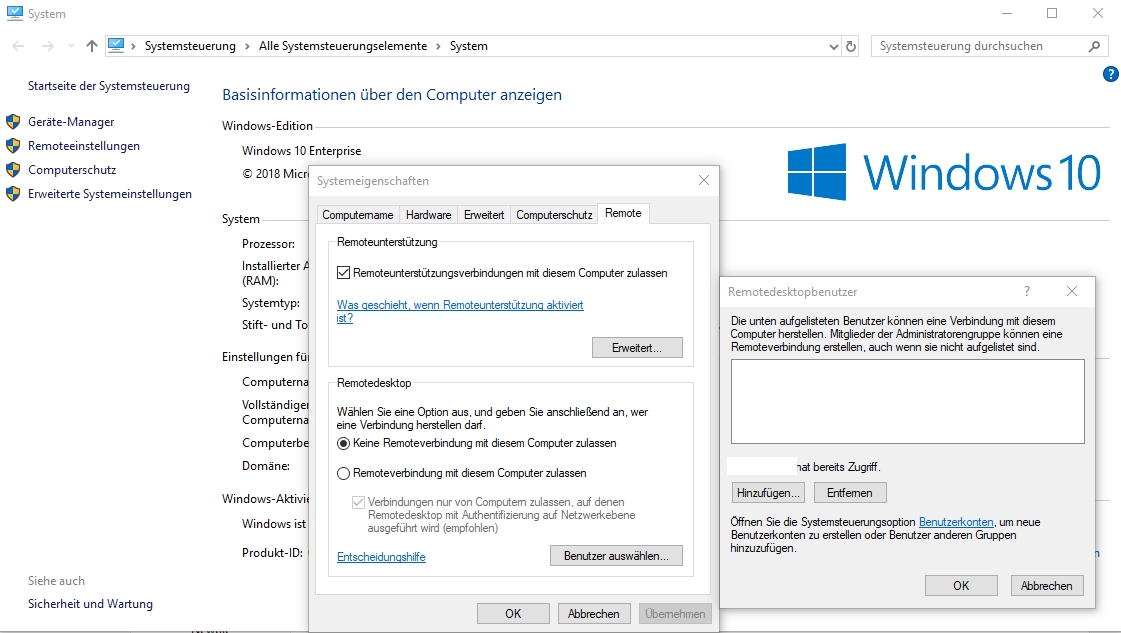Click Übernehmen in Systemeigenschaften dialog

coord(675,614)
